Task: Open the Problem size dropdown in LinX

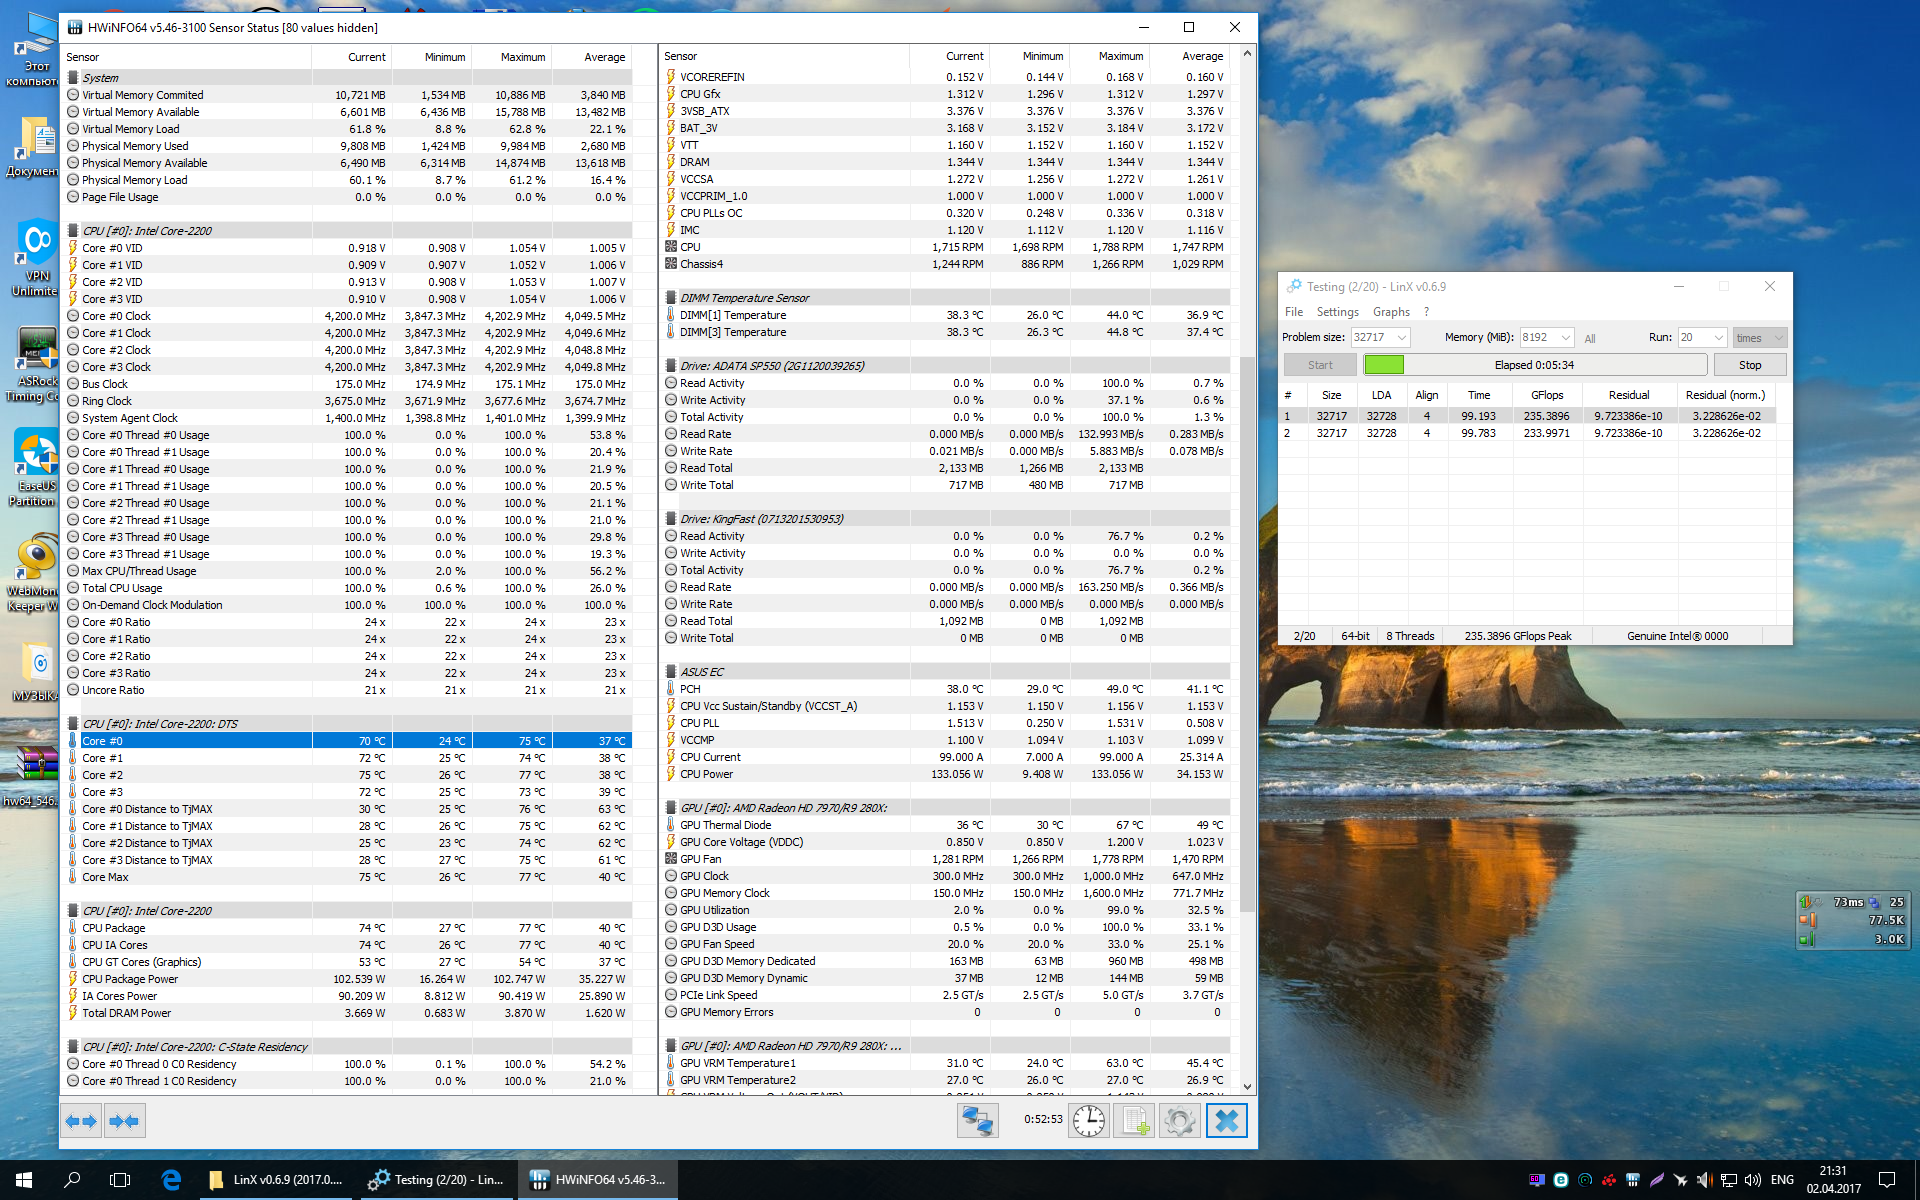Action: pyautogui.click(x=1401, y=338)
